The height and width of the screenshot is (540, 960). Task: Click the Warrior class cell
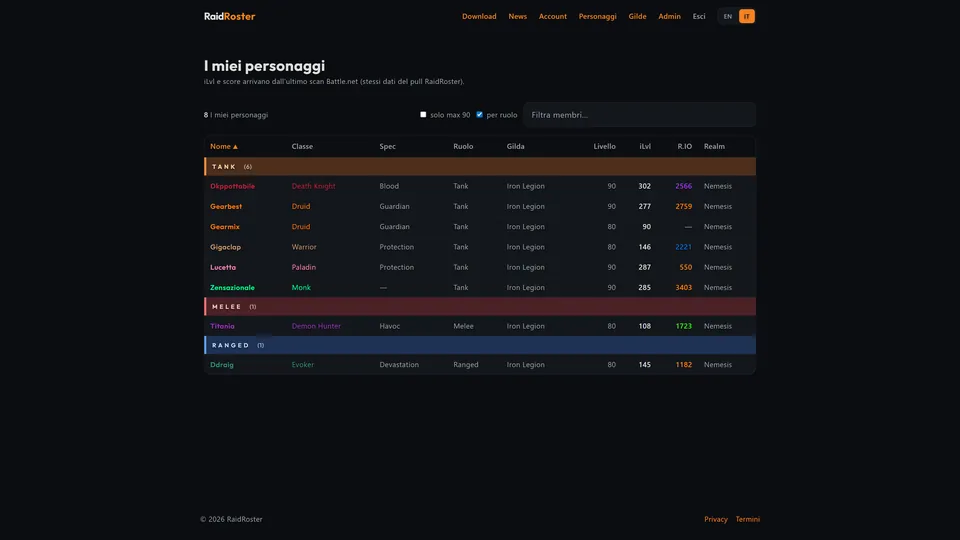[304, 247]
